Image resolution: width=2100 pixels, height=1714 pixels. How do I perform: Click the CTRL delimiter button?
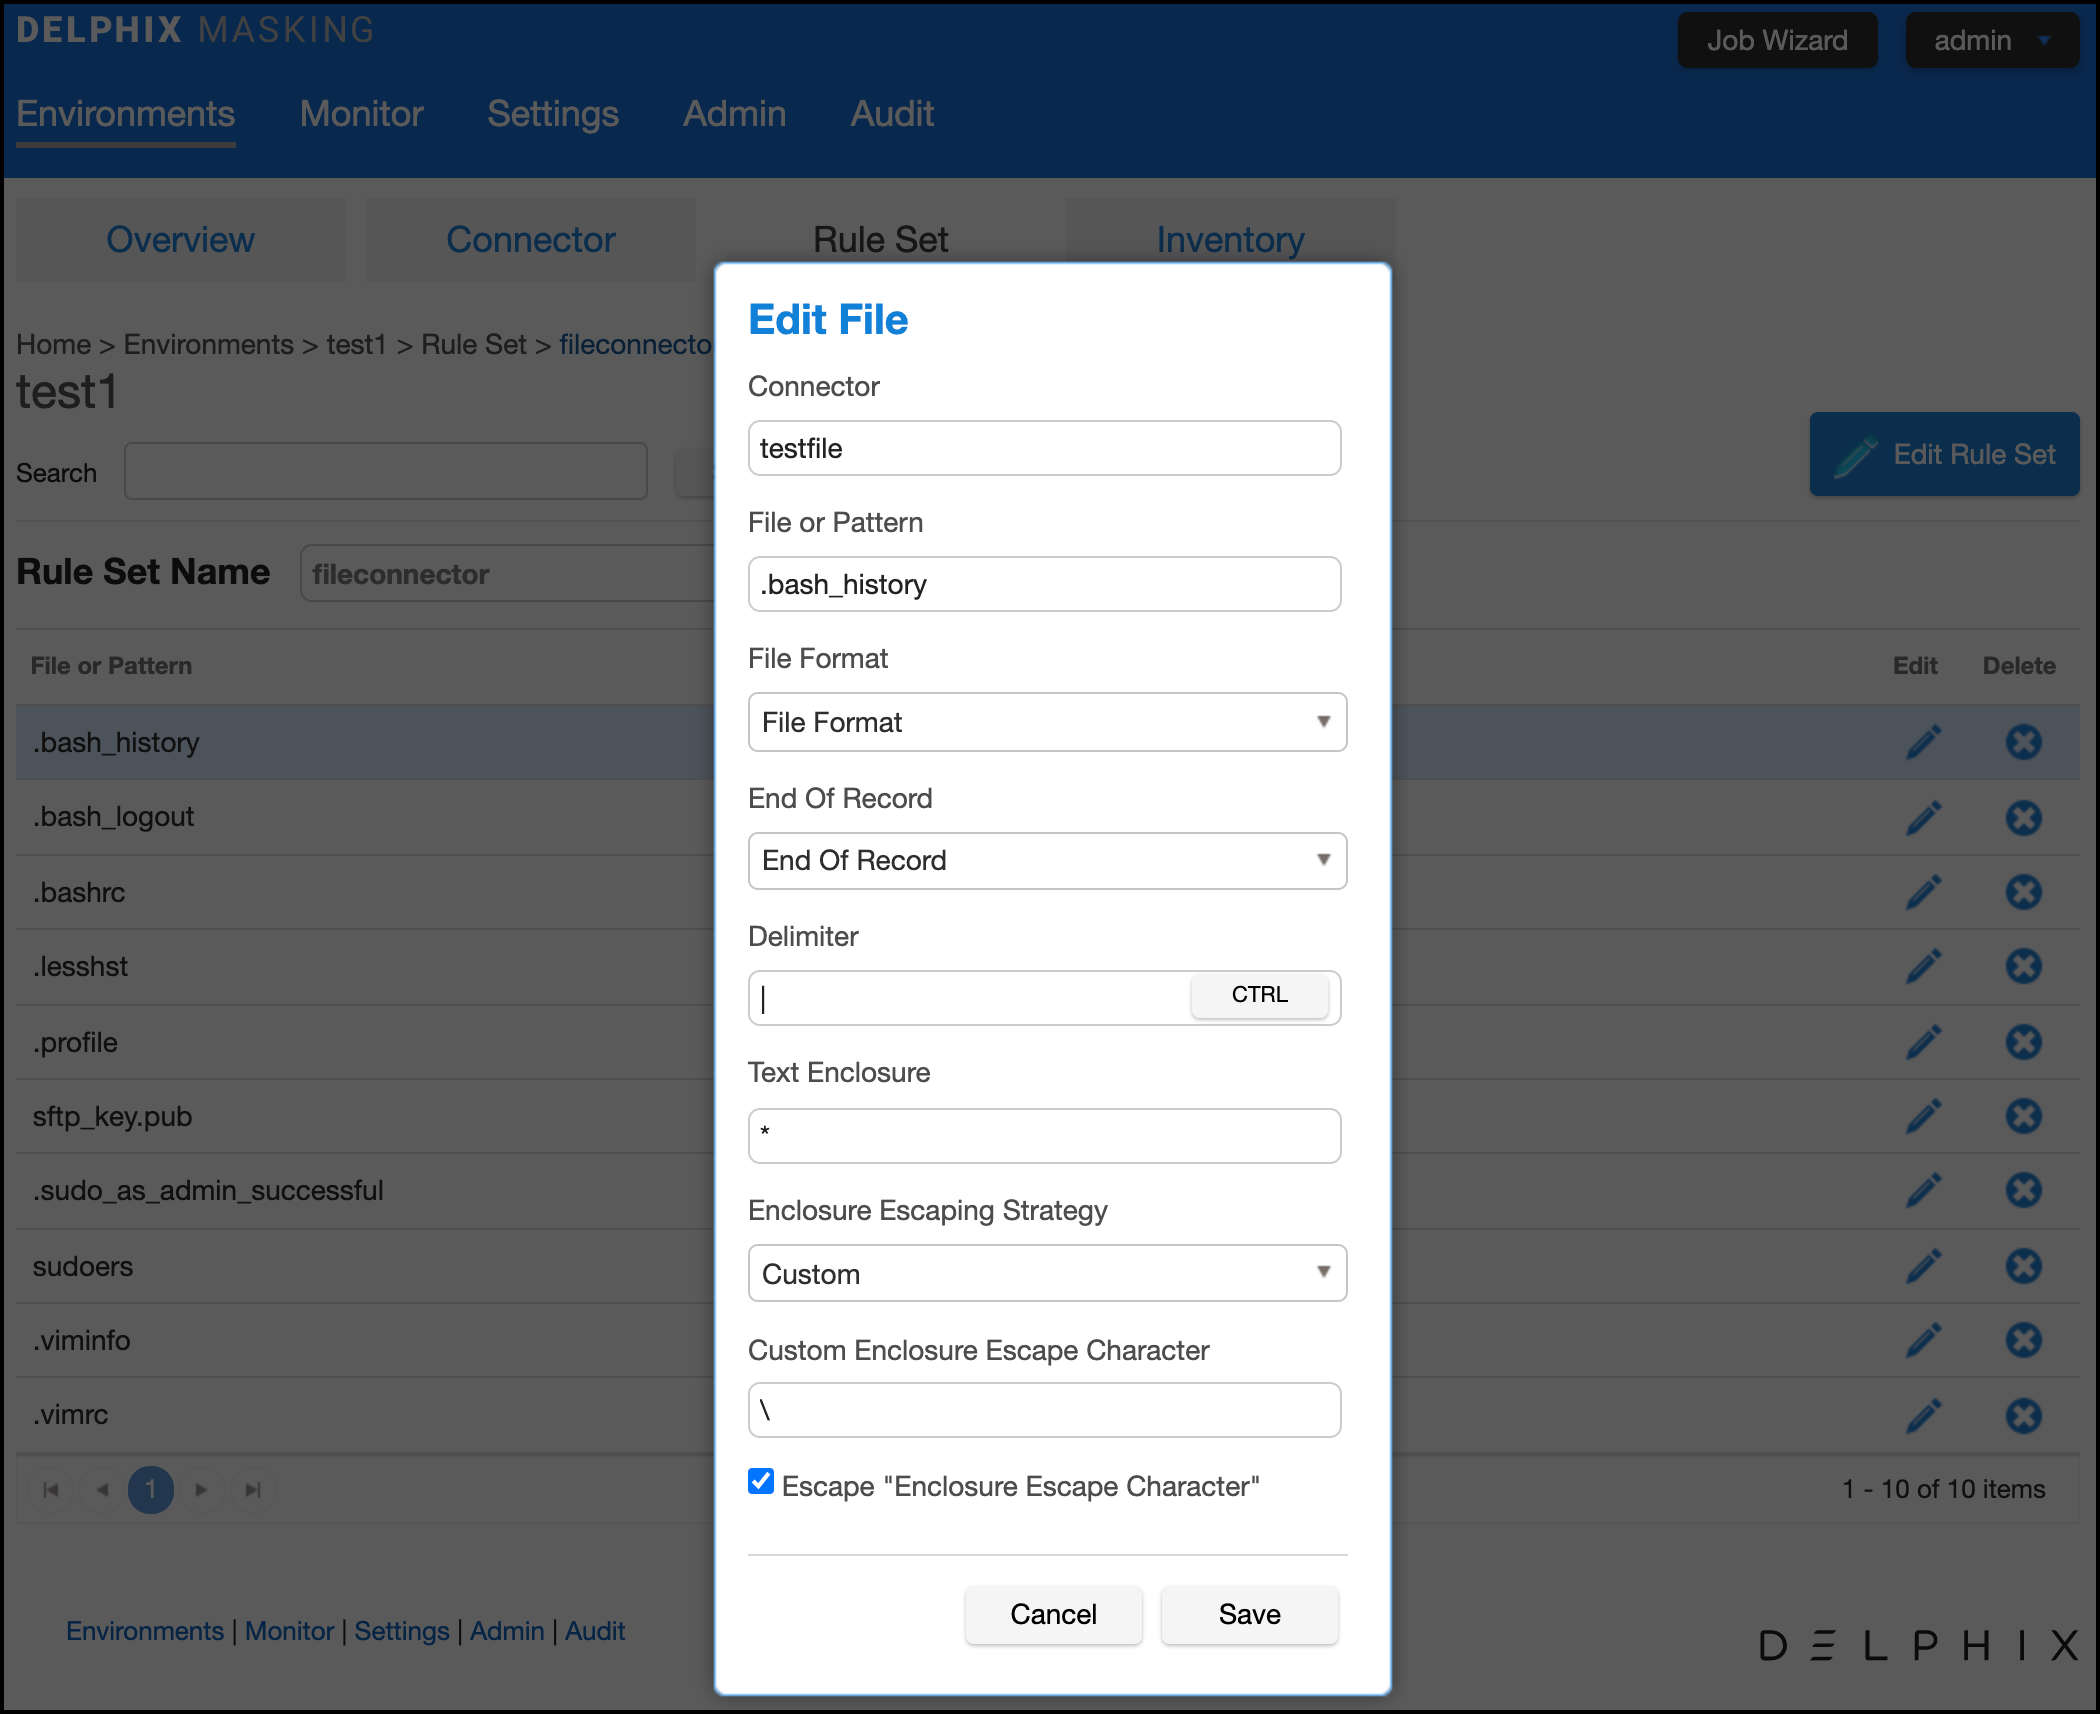[x=1259, y=995]
